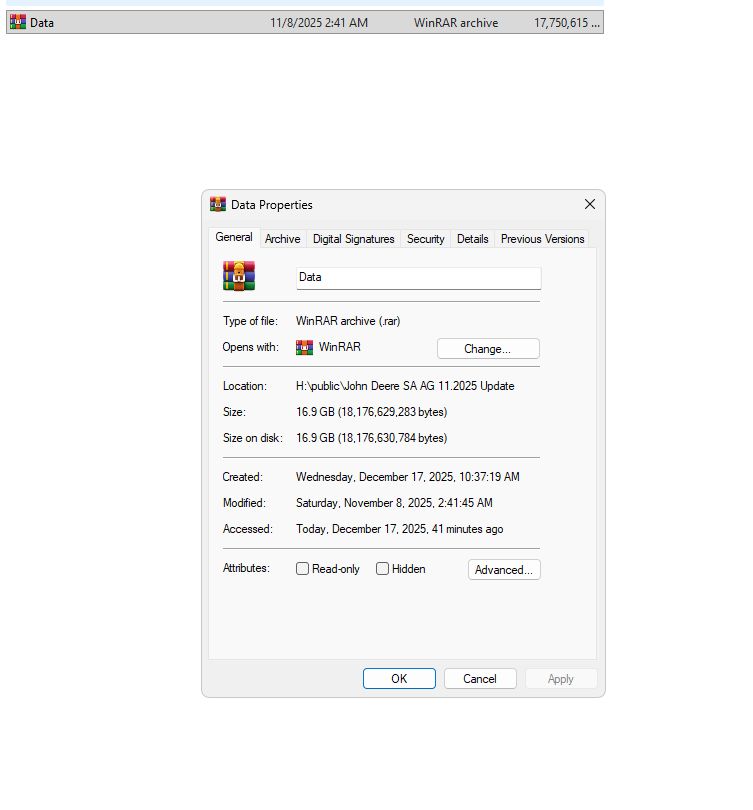Toggle the Hidden attribute checkbox
753x810 pixels.
tap(382, 569)
